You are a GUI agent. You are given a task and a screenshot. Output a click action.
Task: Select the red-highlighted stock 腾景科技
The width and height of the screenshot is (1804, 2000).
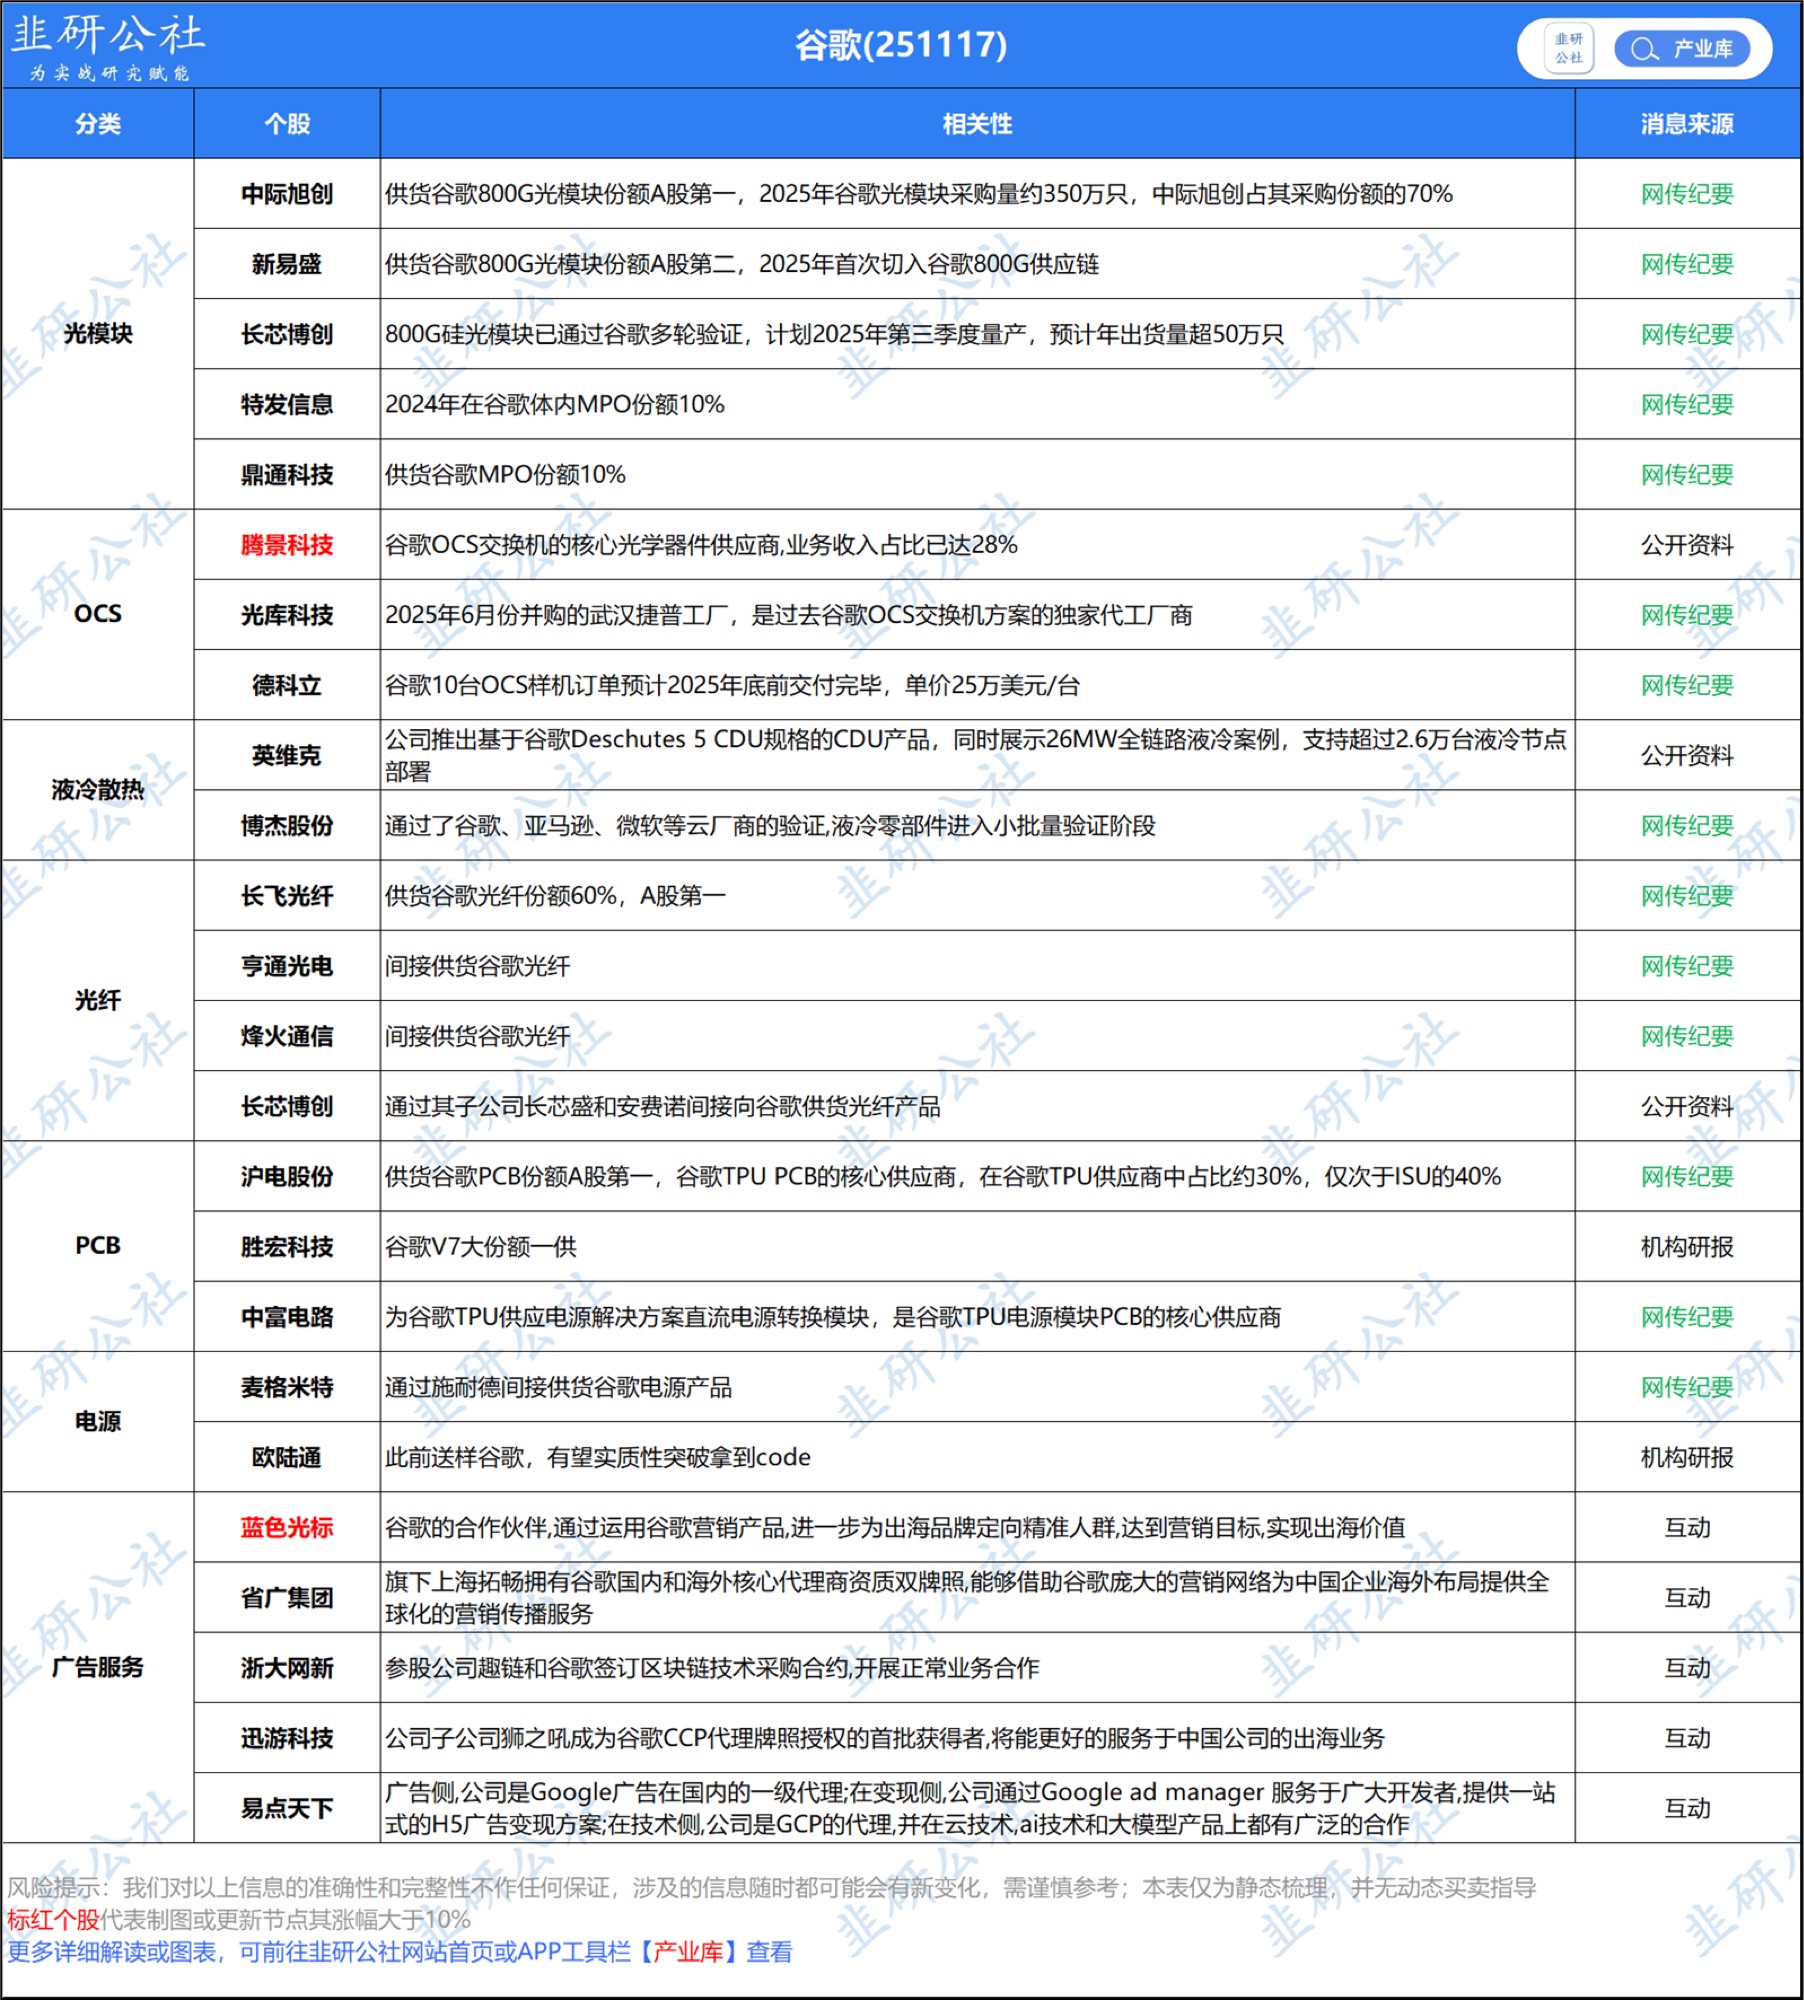click(x=287, y=545)
